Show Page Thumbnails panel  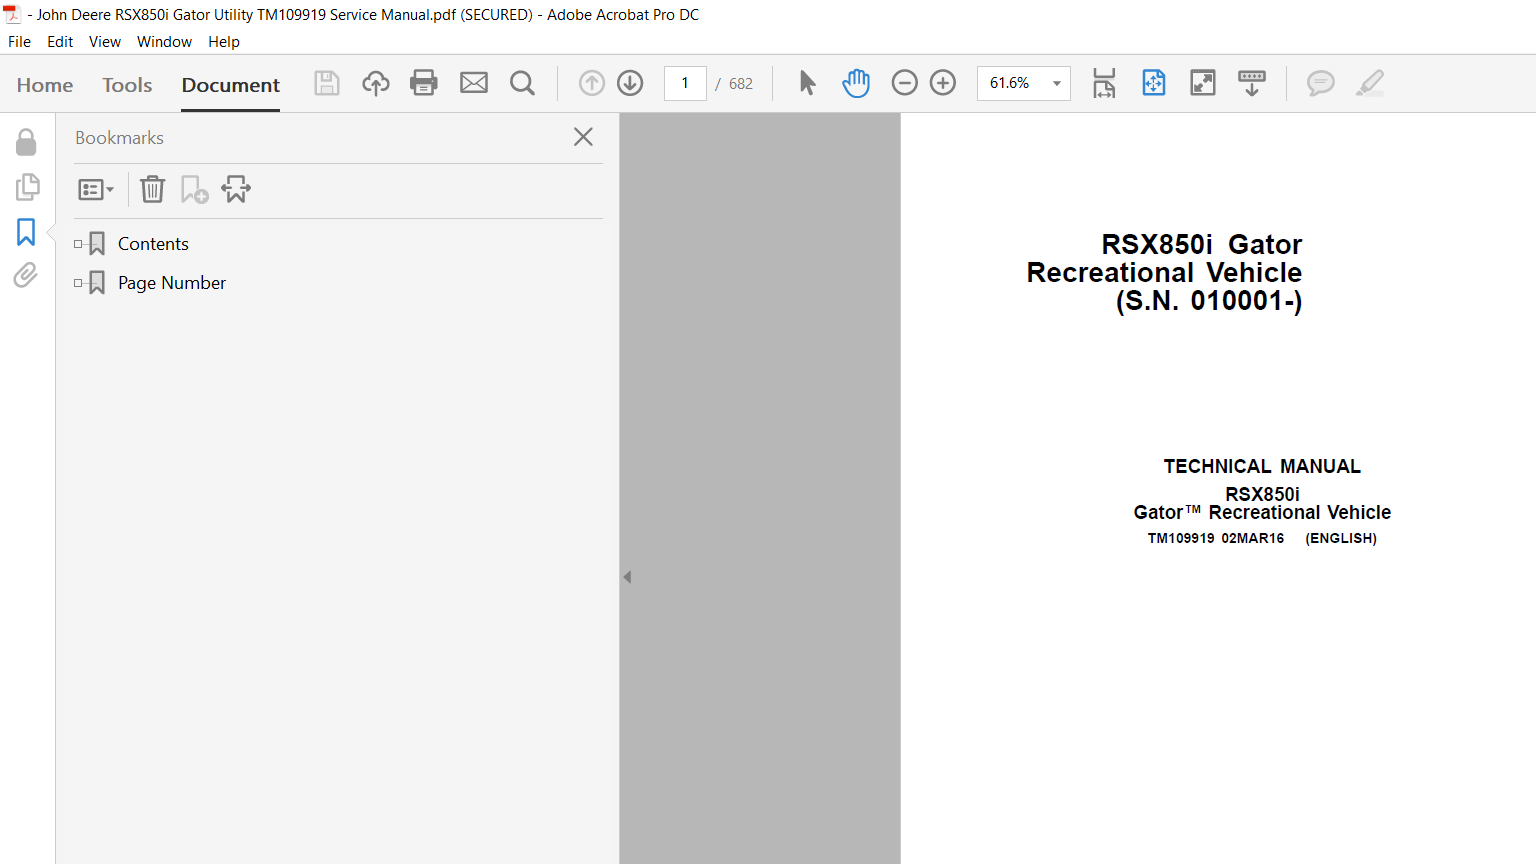coord(27,187)
